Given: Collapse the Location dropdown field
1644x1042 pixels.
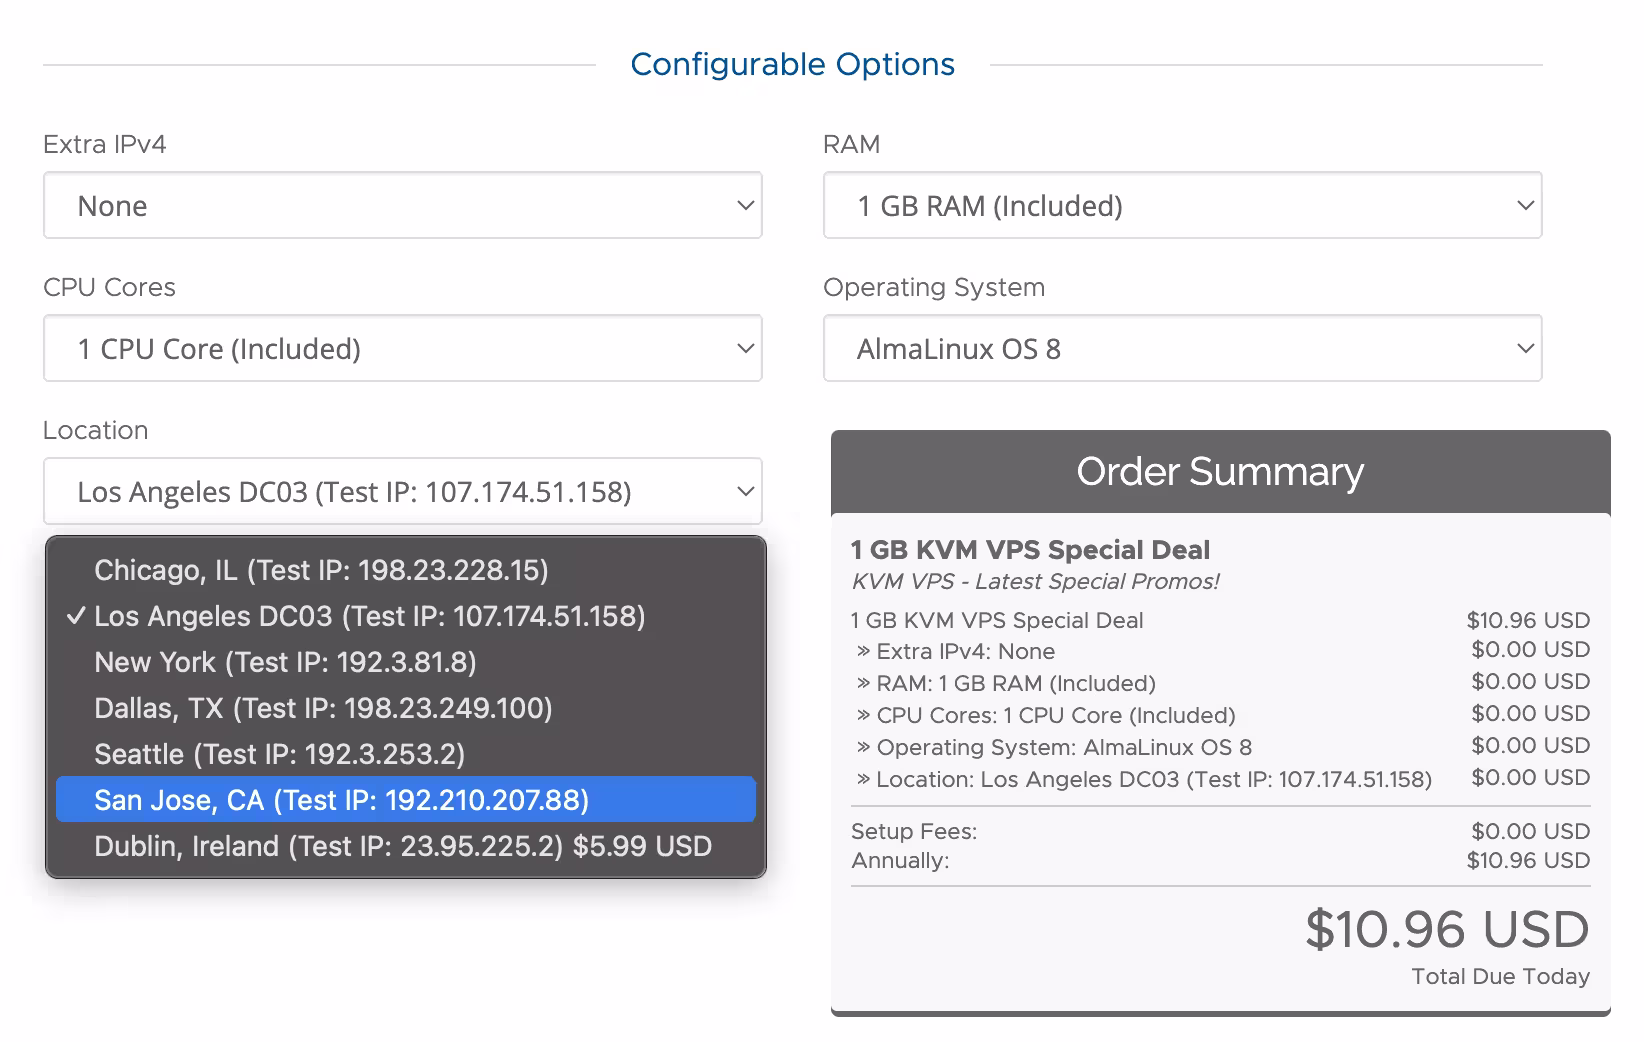Looking at the screenshot, I should tap(402, 492).
